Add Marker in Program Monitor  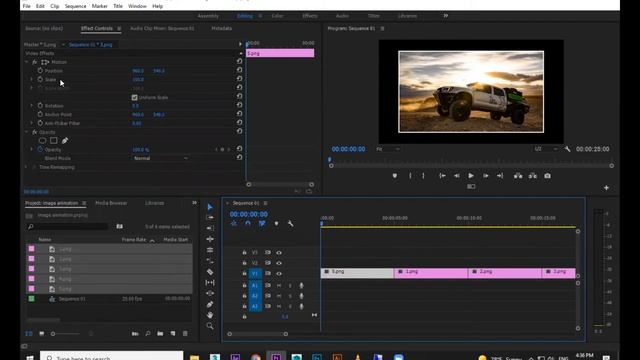[395, 176]
